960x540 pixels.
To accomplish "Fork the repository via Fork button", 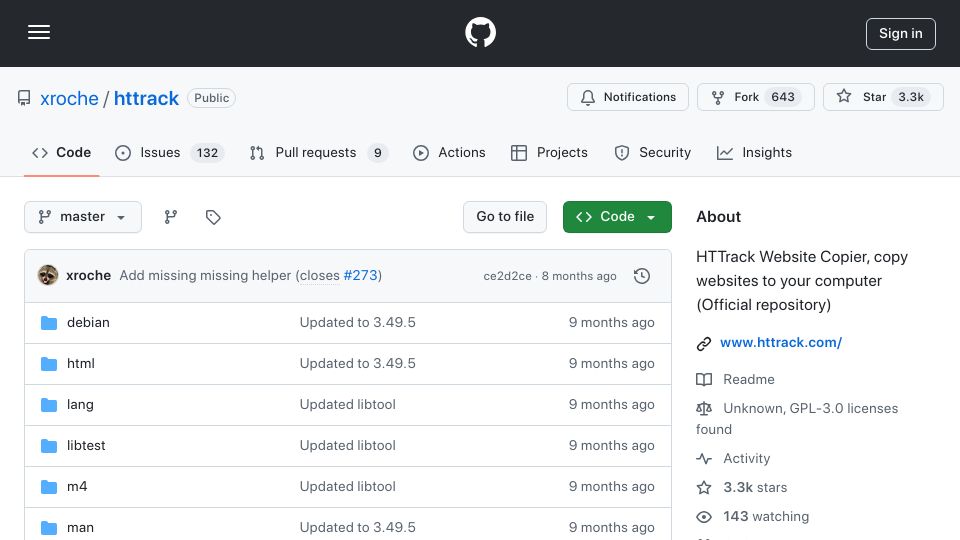I will (x=756, y=97).
